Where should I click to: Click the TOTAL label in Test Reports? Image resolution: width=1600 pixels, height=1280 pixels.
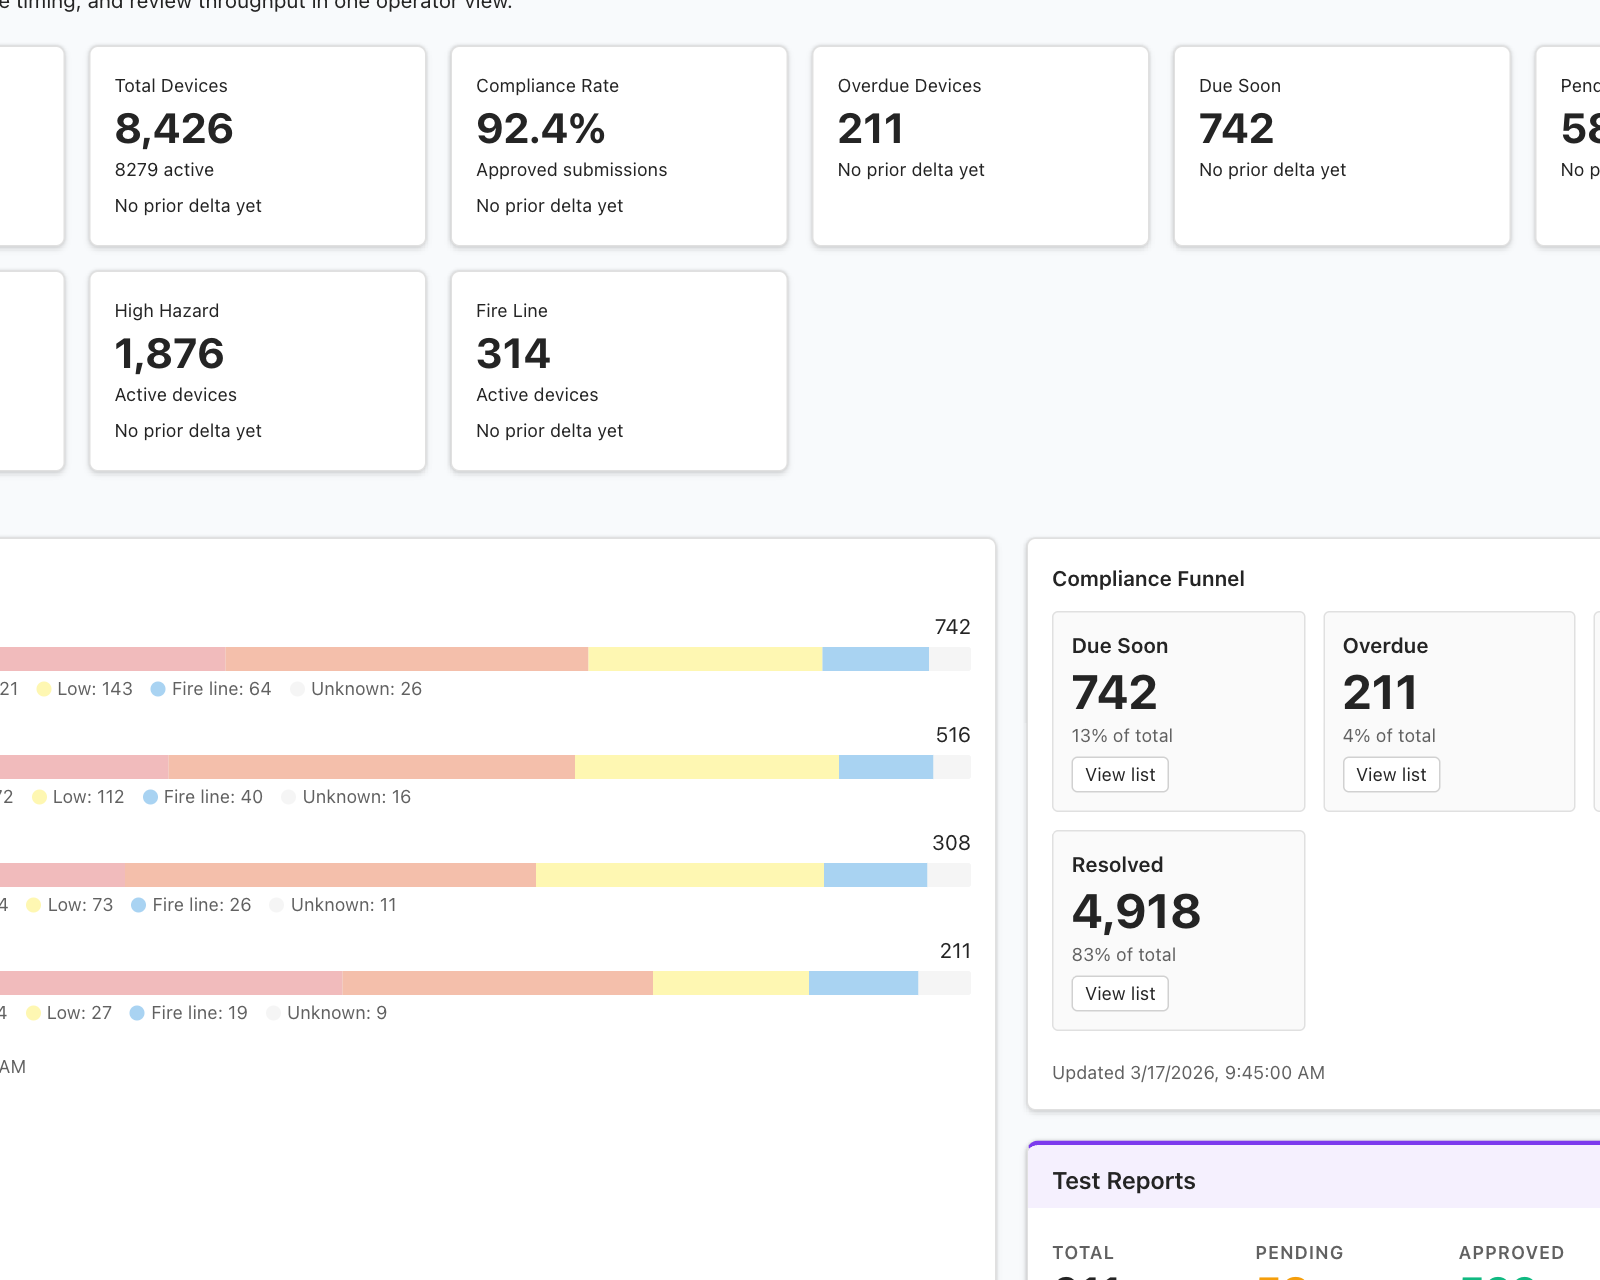tap(1083, 1253)
